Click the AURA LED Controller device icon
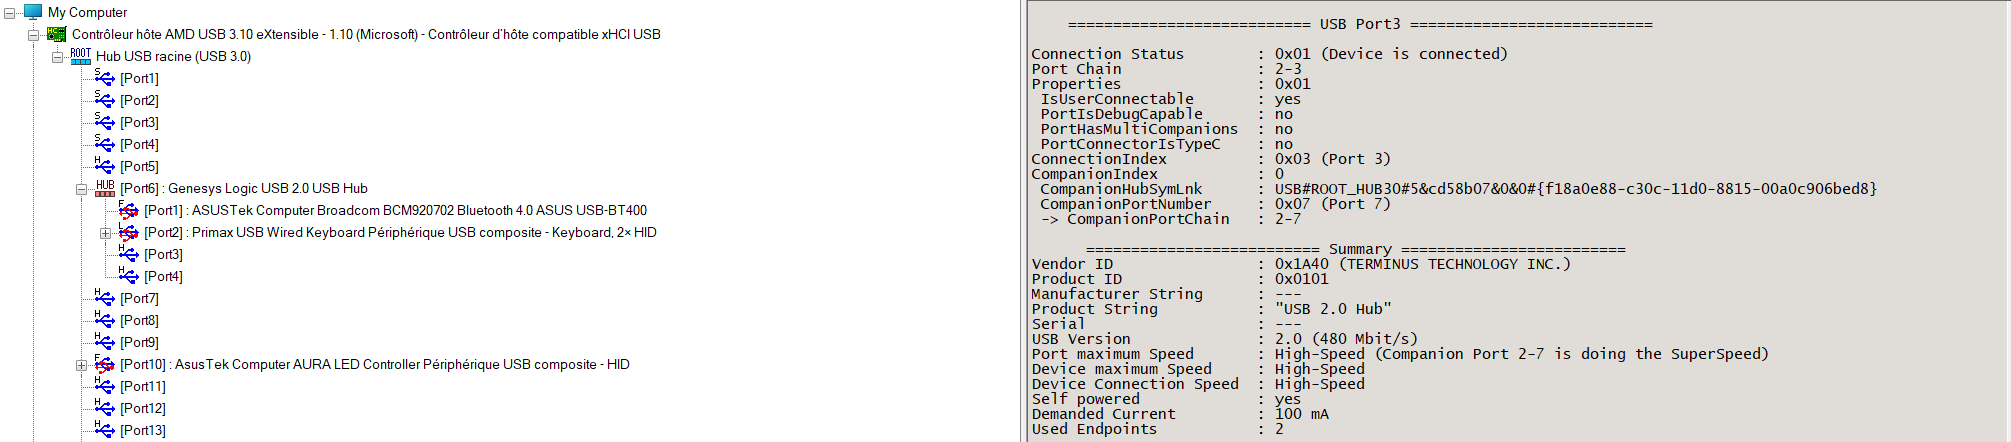The height and width of the screenshot is (442, 2011). [105, 364]
